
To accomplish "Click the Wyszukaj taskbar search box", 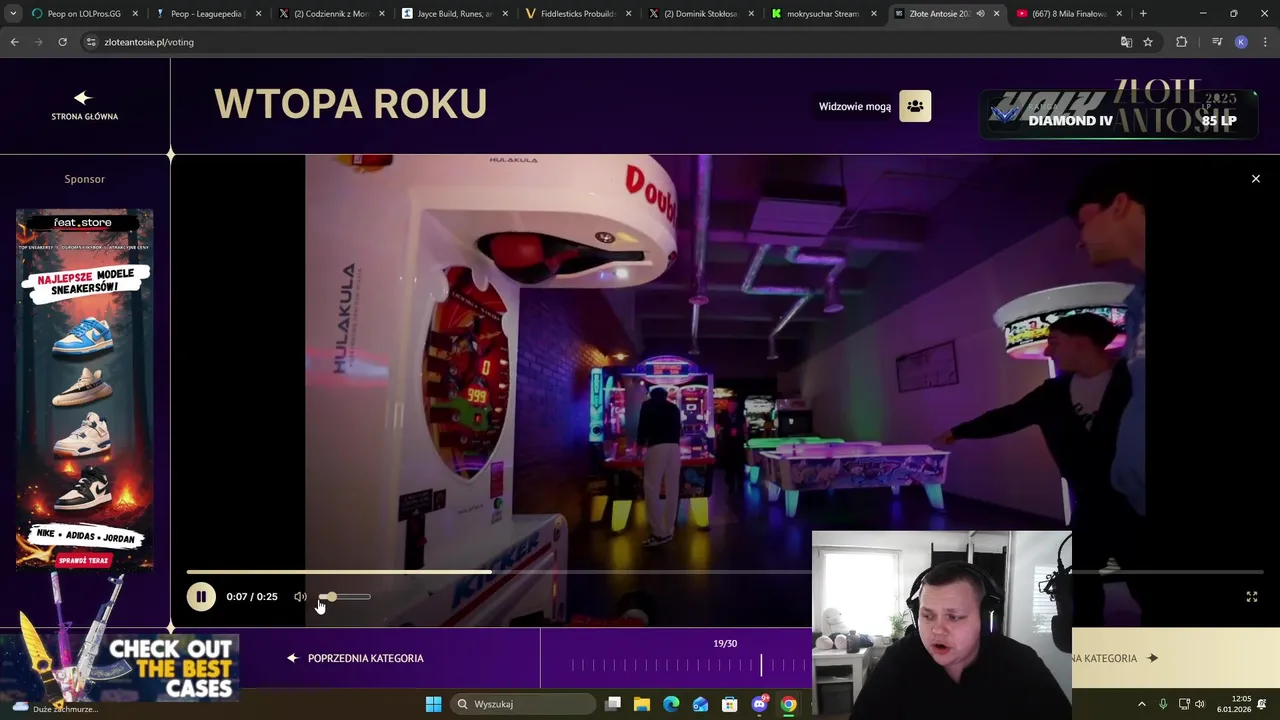I will 523,704.
